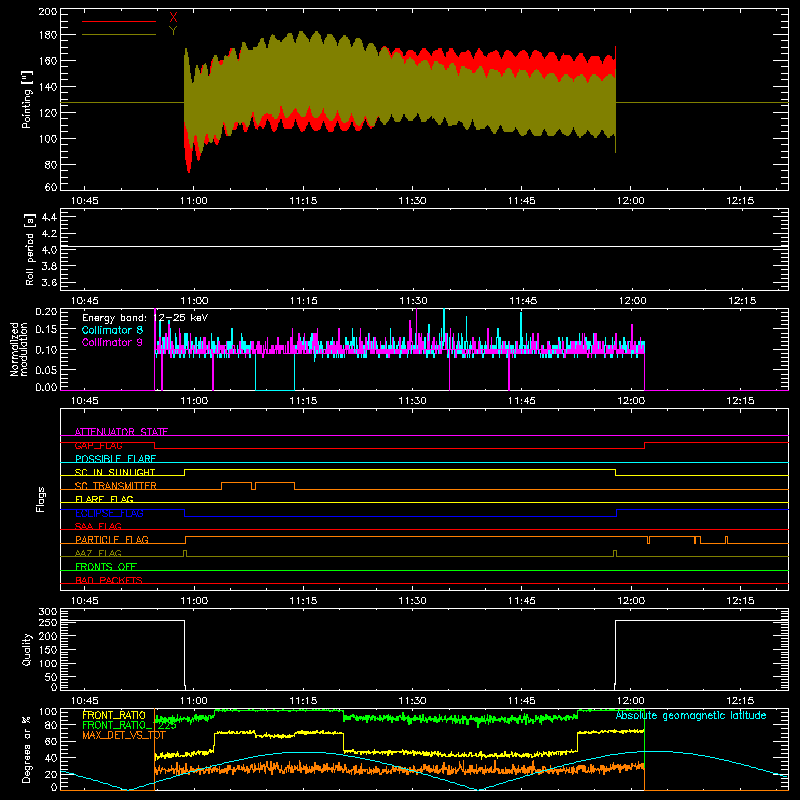
Task: Click the SC_IN_SUNLIGHT label
Action: 115,472
